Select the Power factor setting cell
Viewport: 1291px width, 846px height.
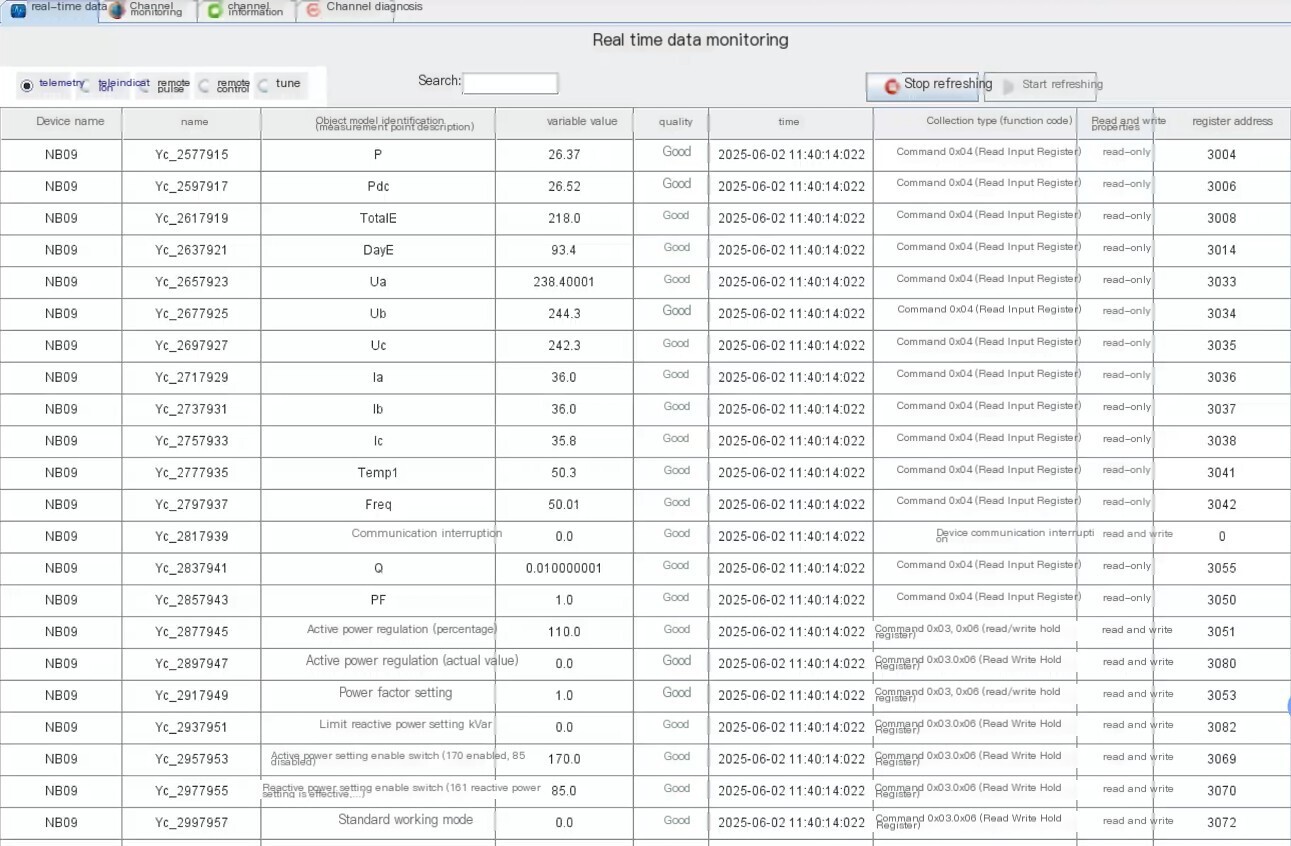[378, 696]
